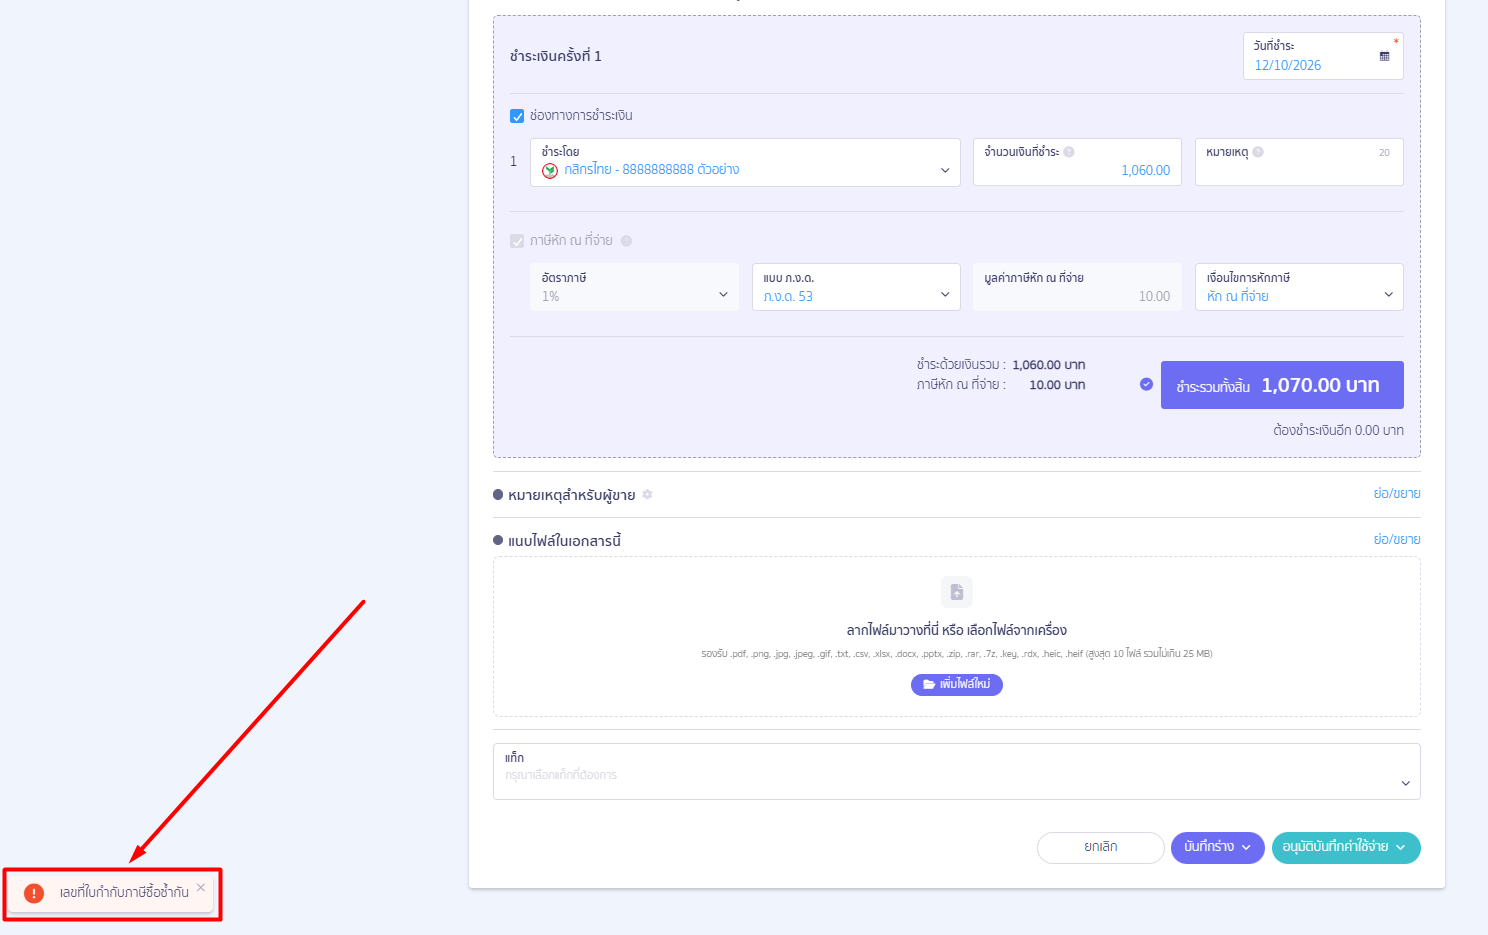Image resolution: width=1488 pixels, height=935 pixels.
Task: Collapse the แนบไฟล์ section via ย่อ/ขยาย
Action: coord(1397,540)
